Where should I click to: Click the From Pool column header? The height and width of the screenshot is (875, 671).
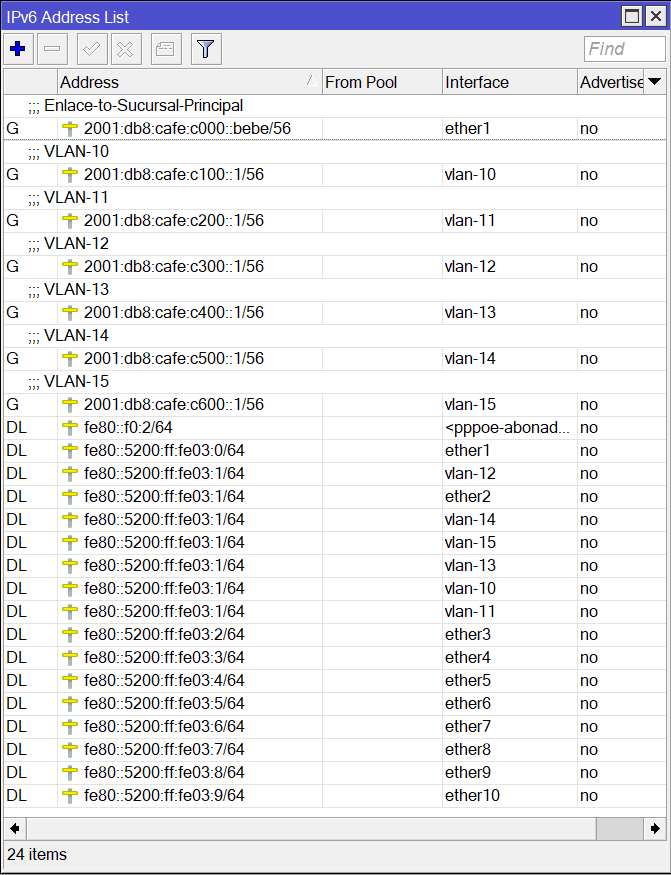(x=380, y=82)
